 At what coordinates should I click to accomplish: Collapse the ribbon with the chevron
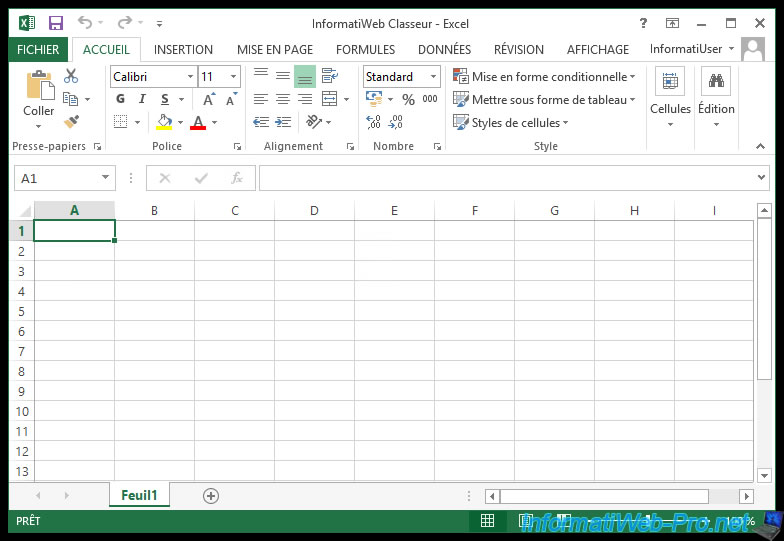pos(760,146)
